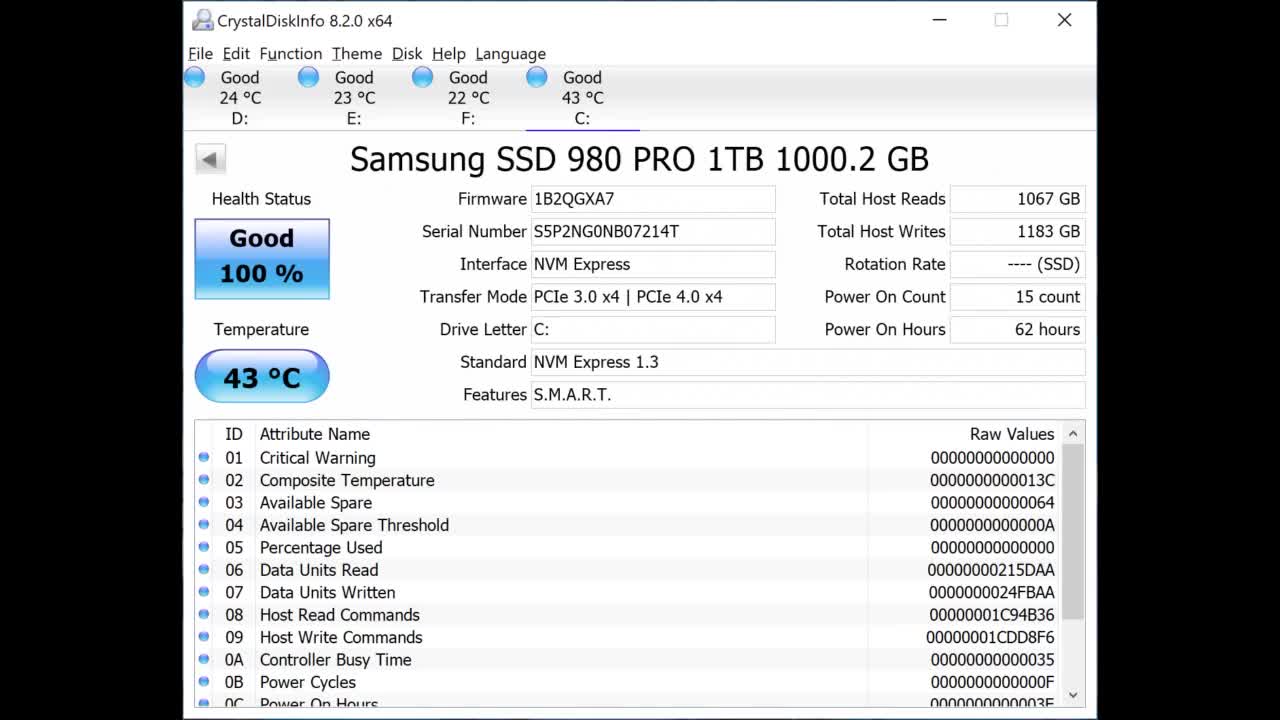Open the Language menu
The image size is (1280, 720).
click(510, 54)
